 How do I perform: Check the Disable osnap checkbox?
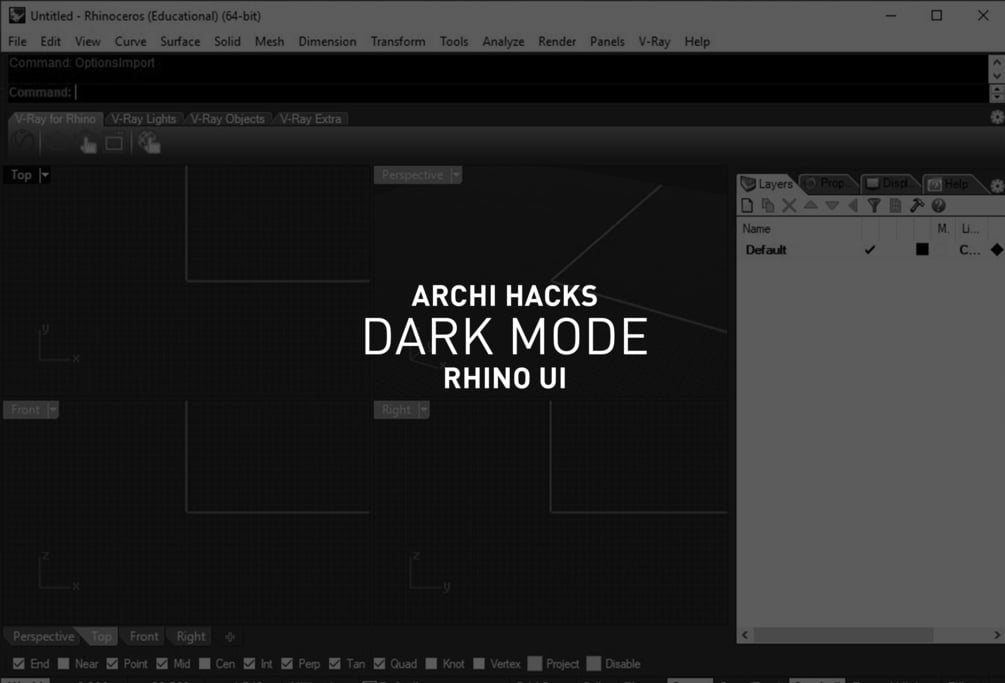coord(594,664)
